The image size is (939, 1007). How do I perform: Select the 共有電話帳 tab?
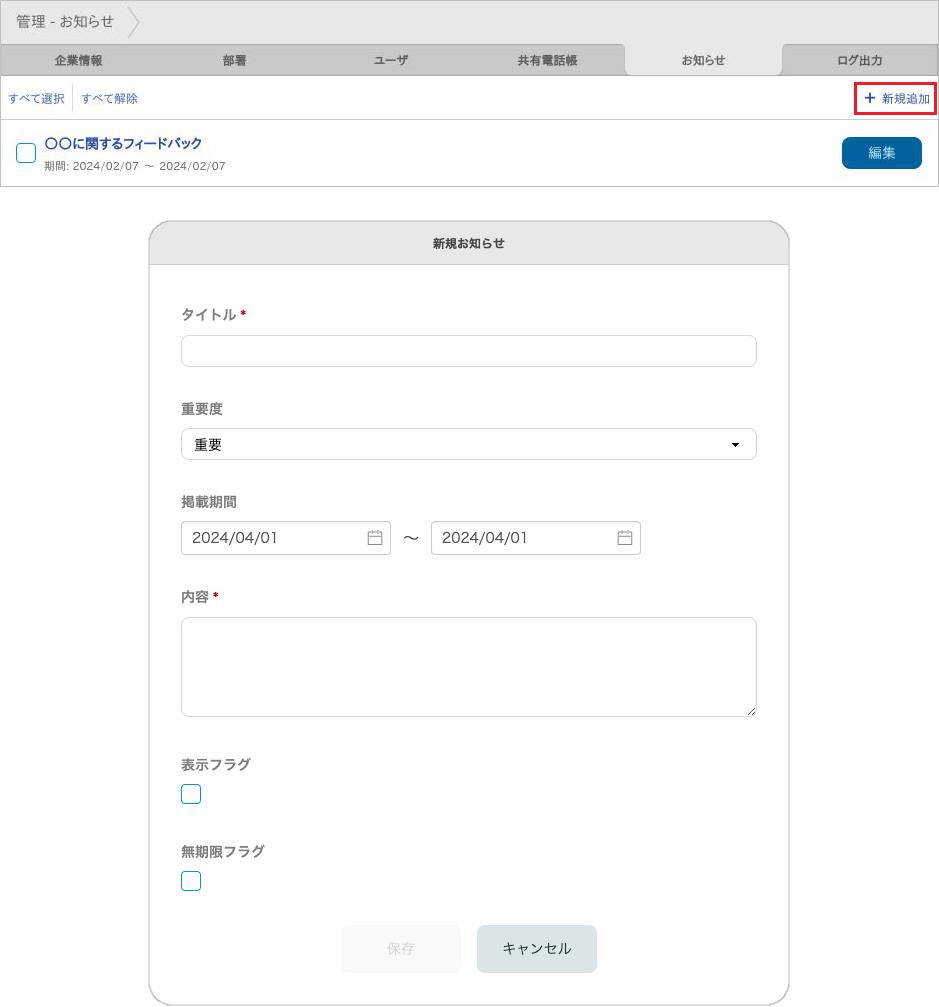click(546, 60)
